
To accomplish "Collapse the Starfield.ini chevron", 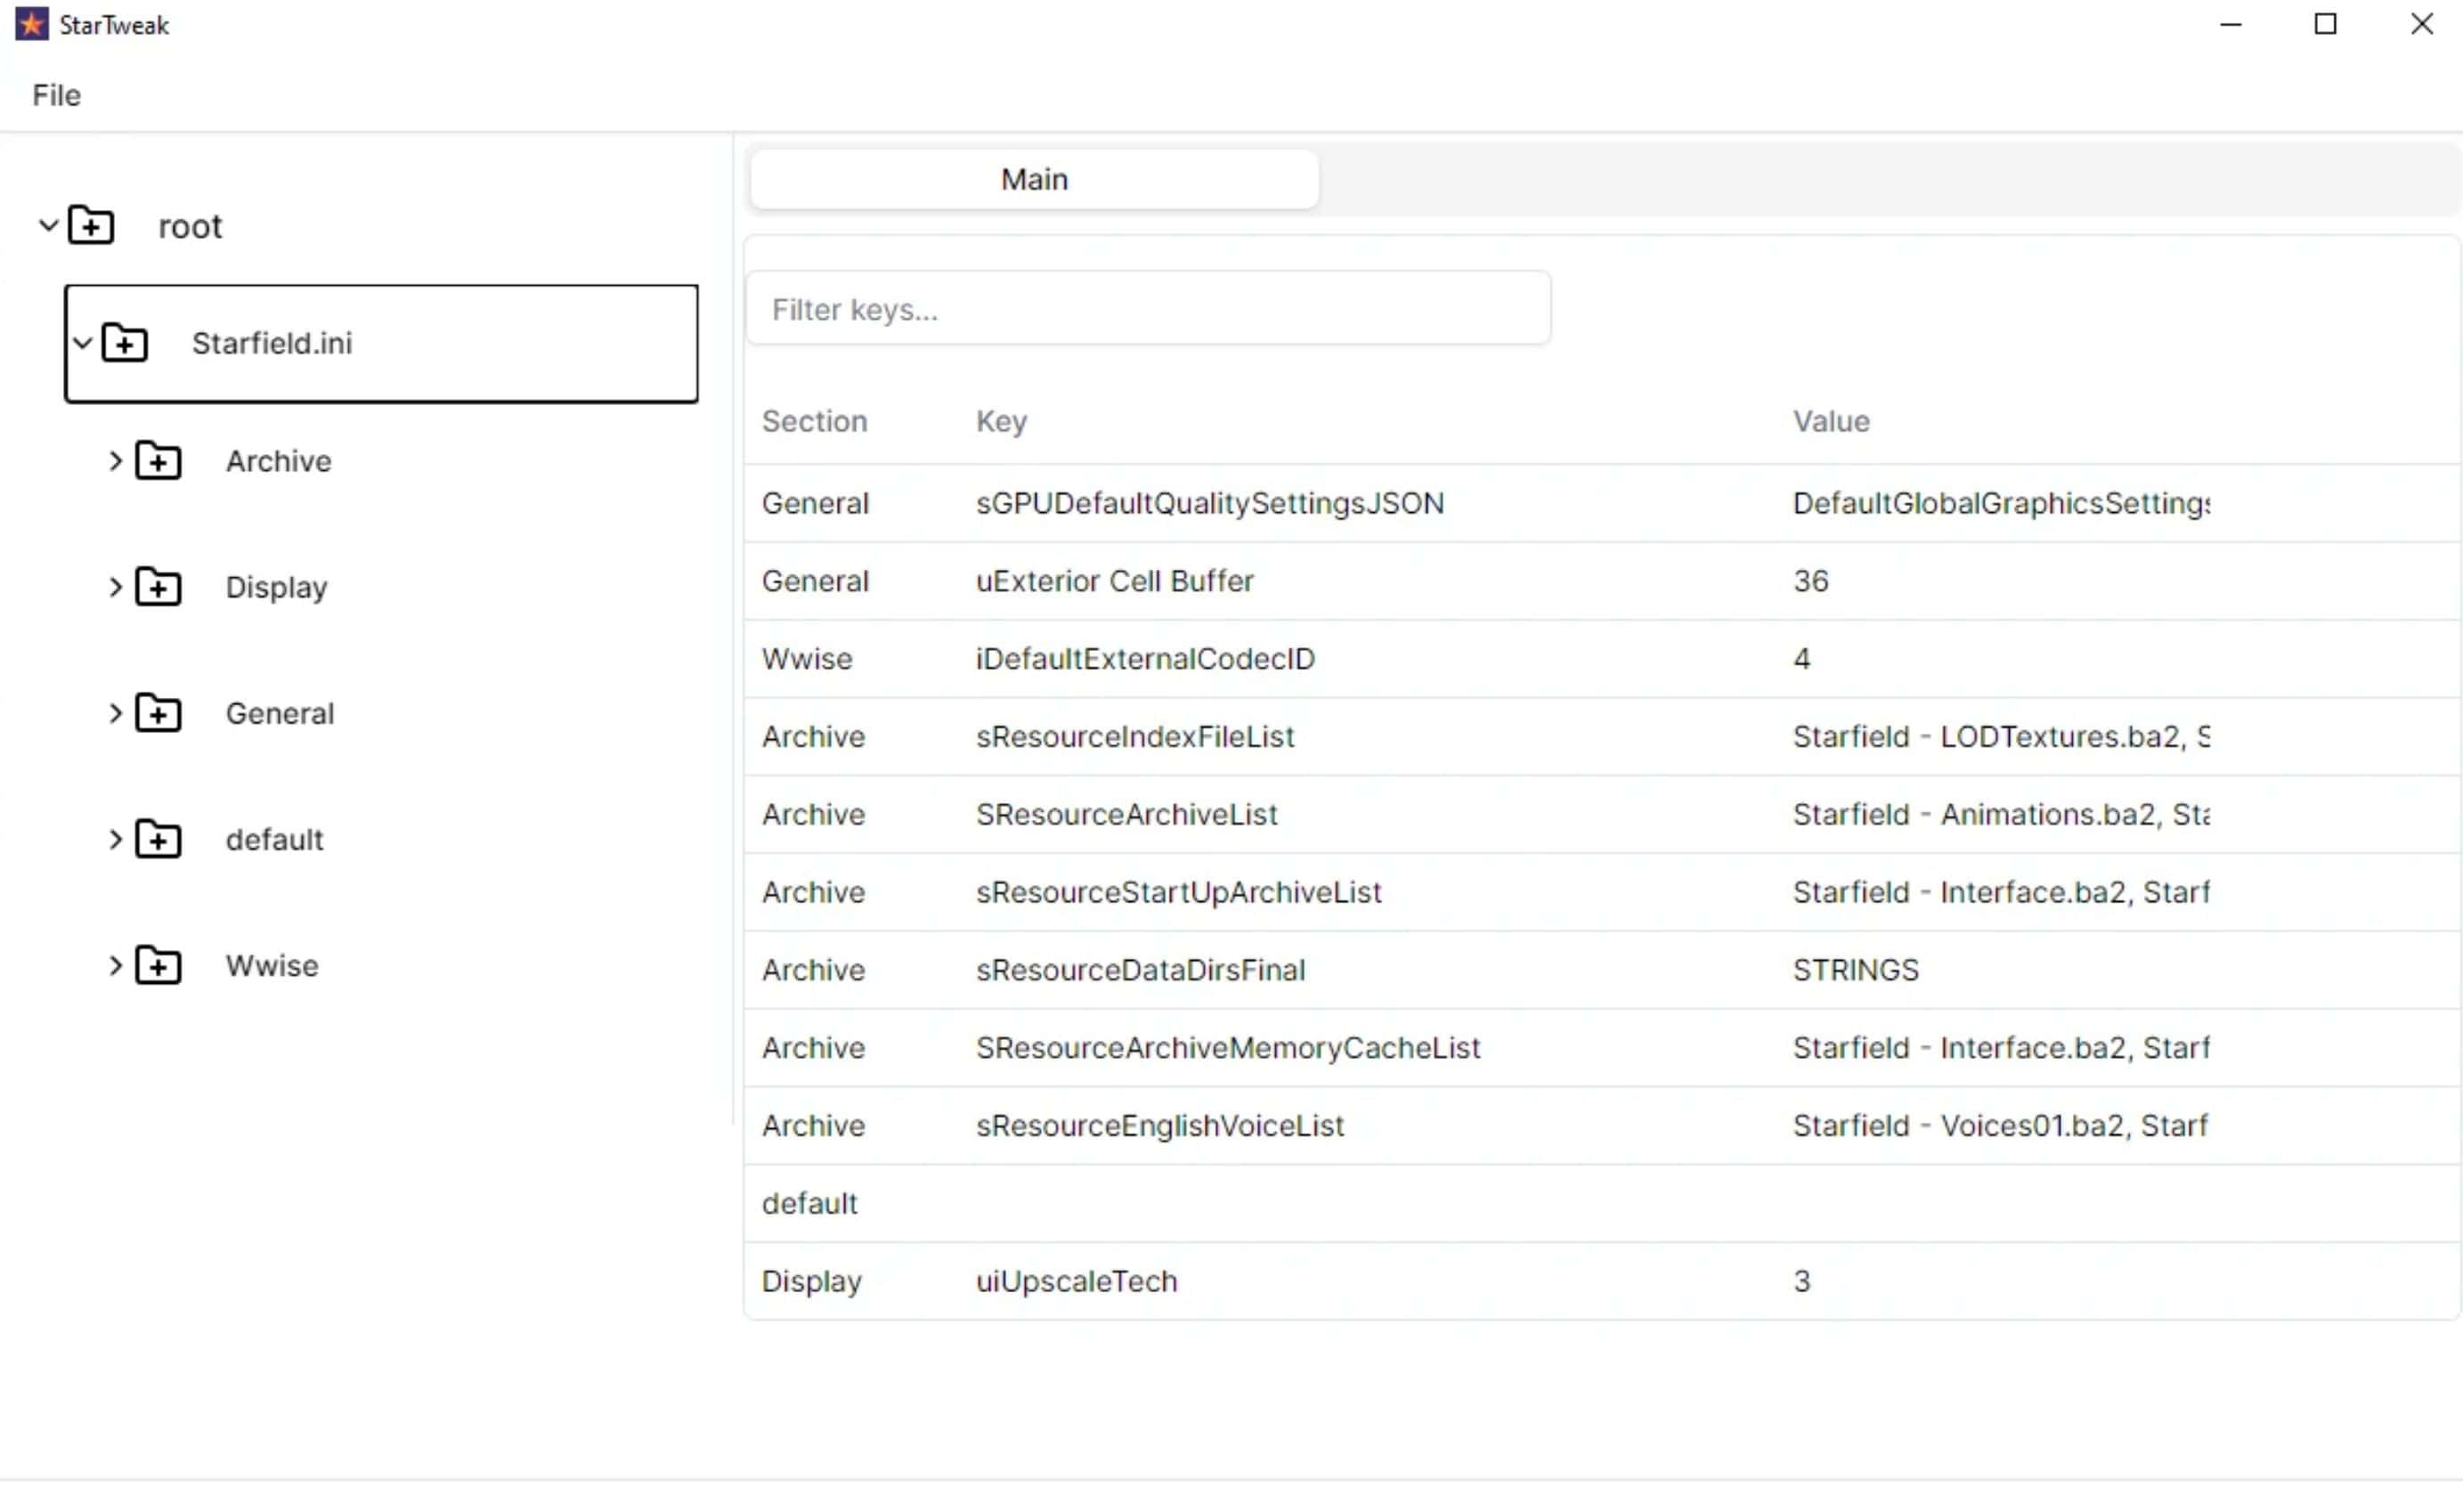I will (83, 344).
